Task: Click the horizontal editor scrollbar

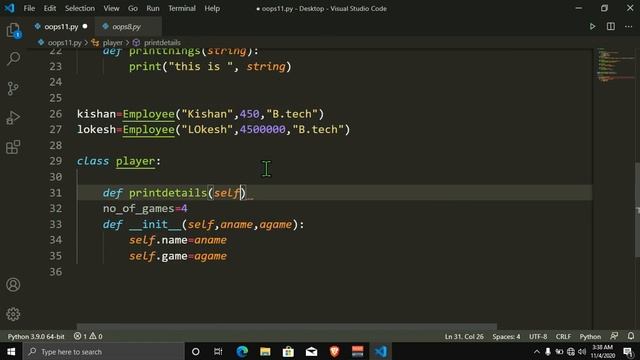Action: [287, 327]
